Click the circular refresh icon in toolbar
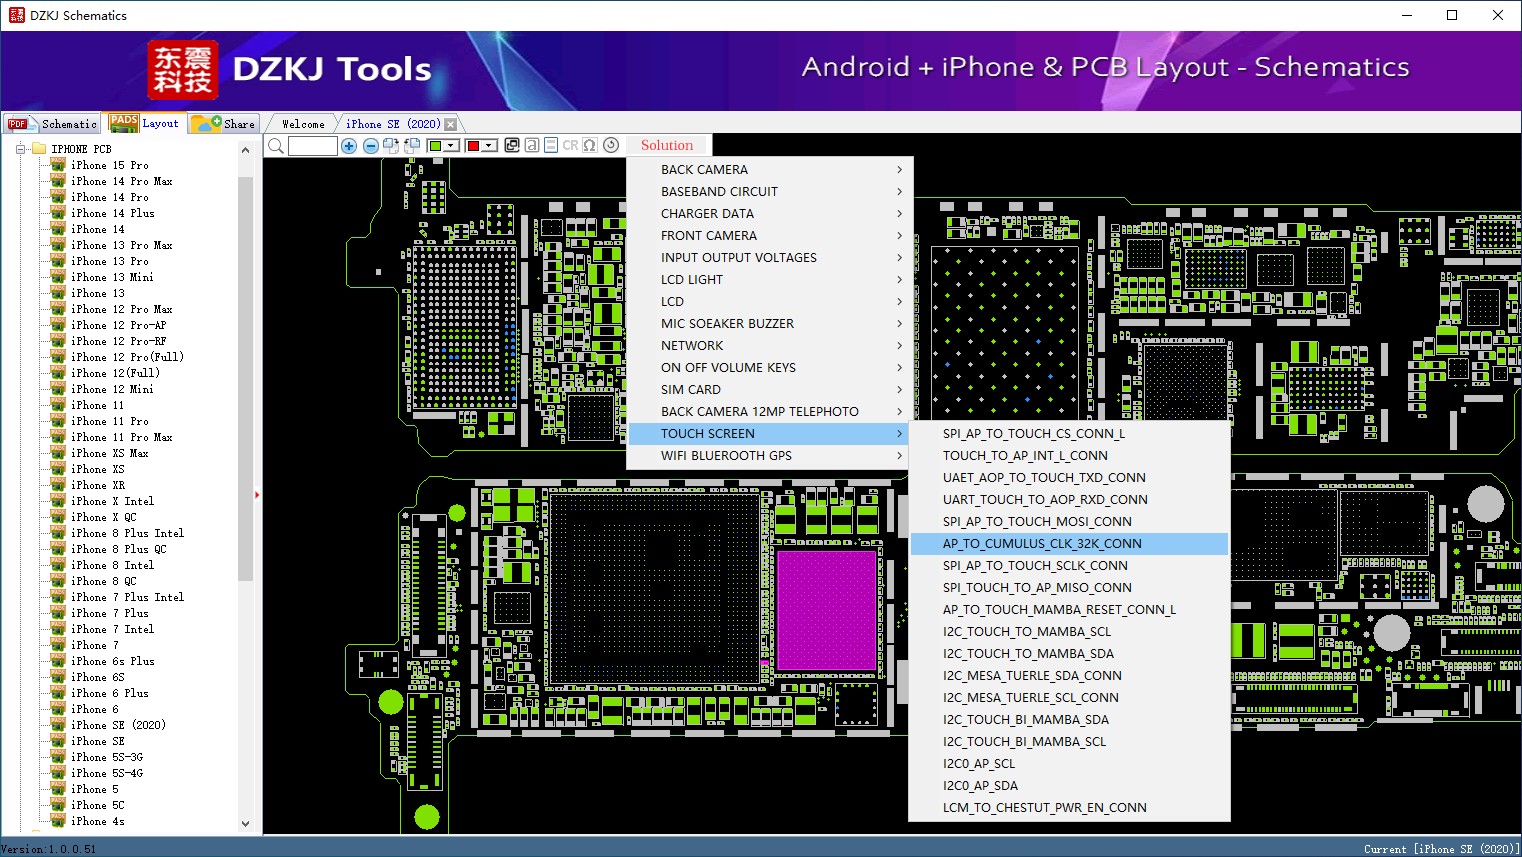The image size is (1522, 857). [x=611, y=145]
